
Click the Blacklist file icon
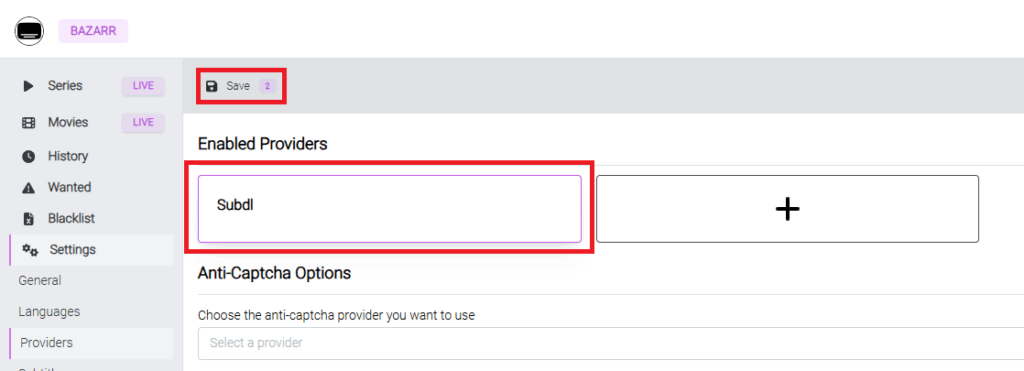click(28, 219)
